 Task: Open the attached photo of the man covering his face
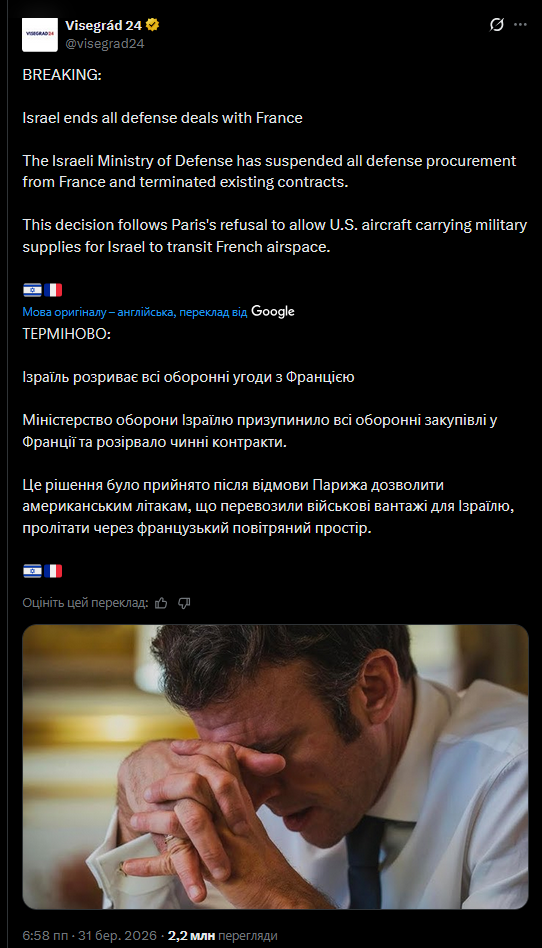click(x=275, y=767)
